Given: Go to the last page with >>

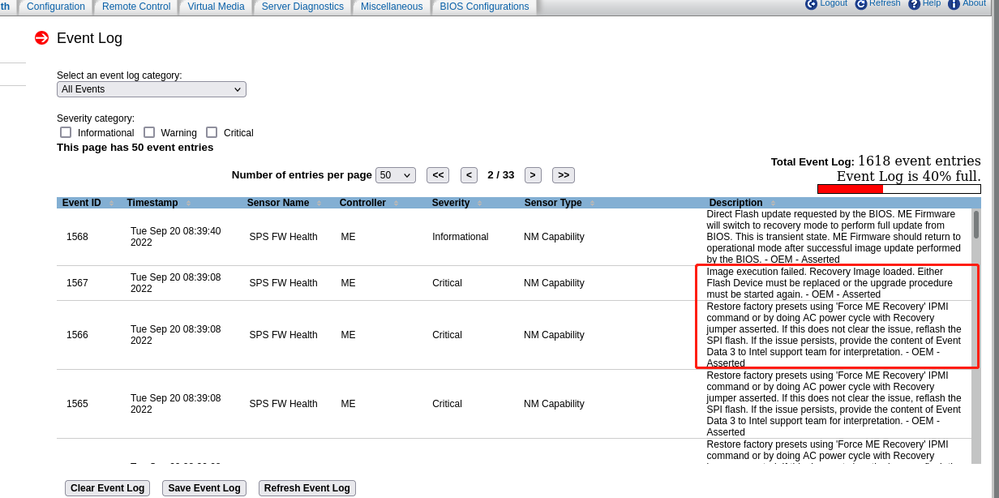Looking at the screenshot, I should [563, 175].
